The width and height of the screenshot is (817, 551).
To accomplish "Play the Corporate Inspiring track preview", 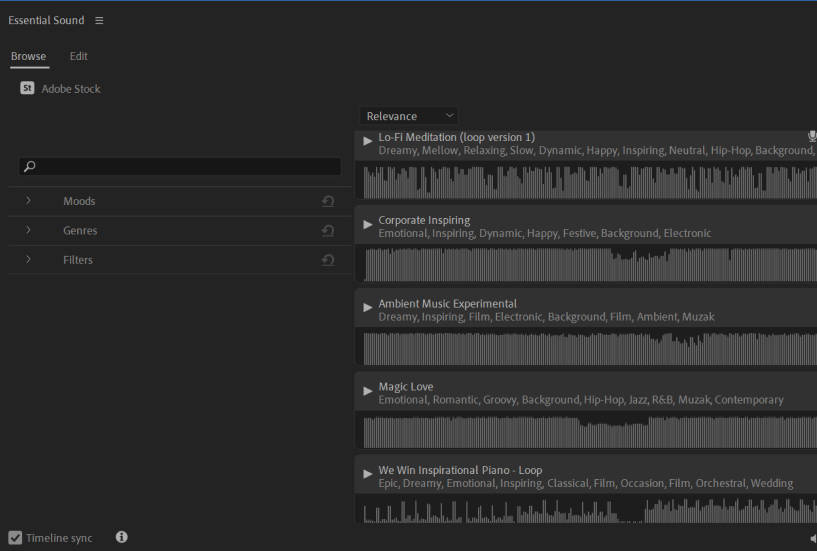I will pos(368,224).
